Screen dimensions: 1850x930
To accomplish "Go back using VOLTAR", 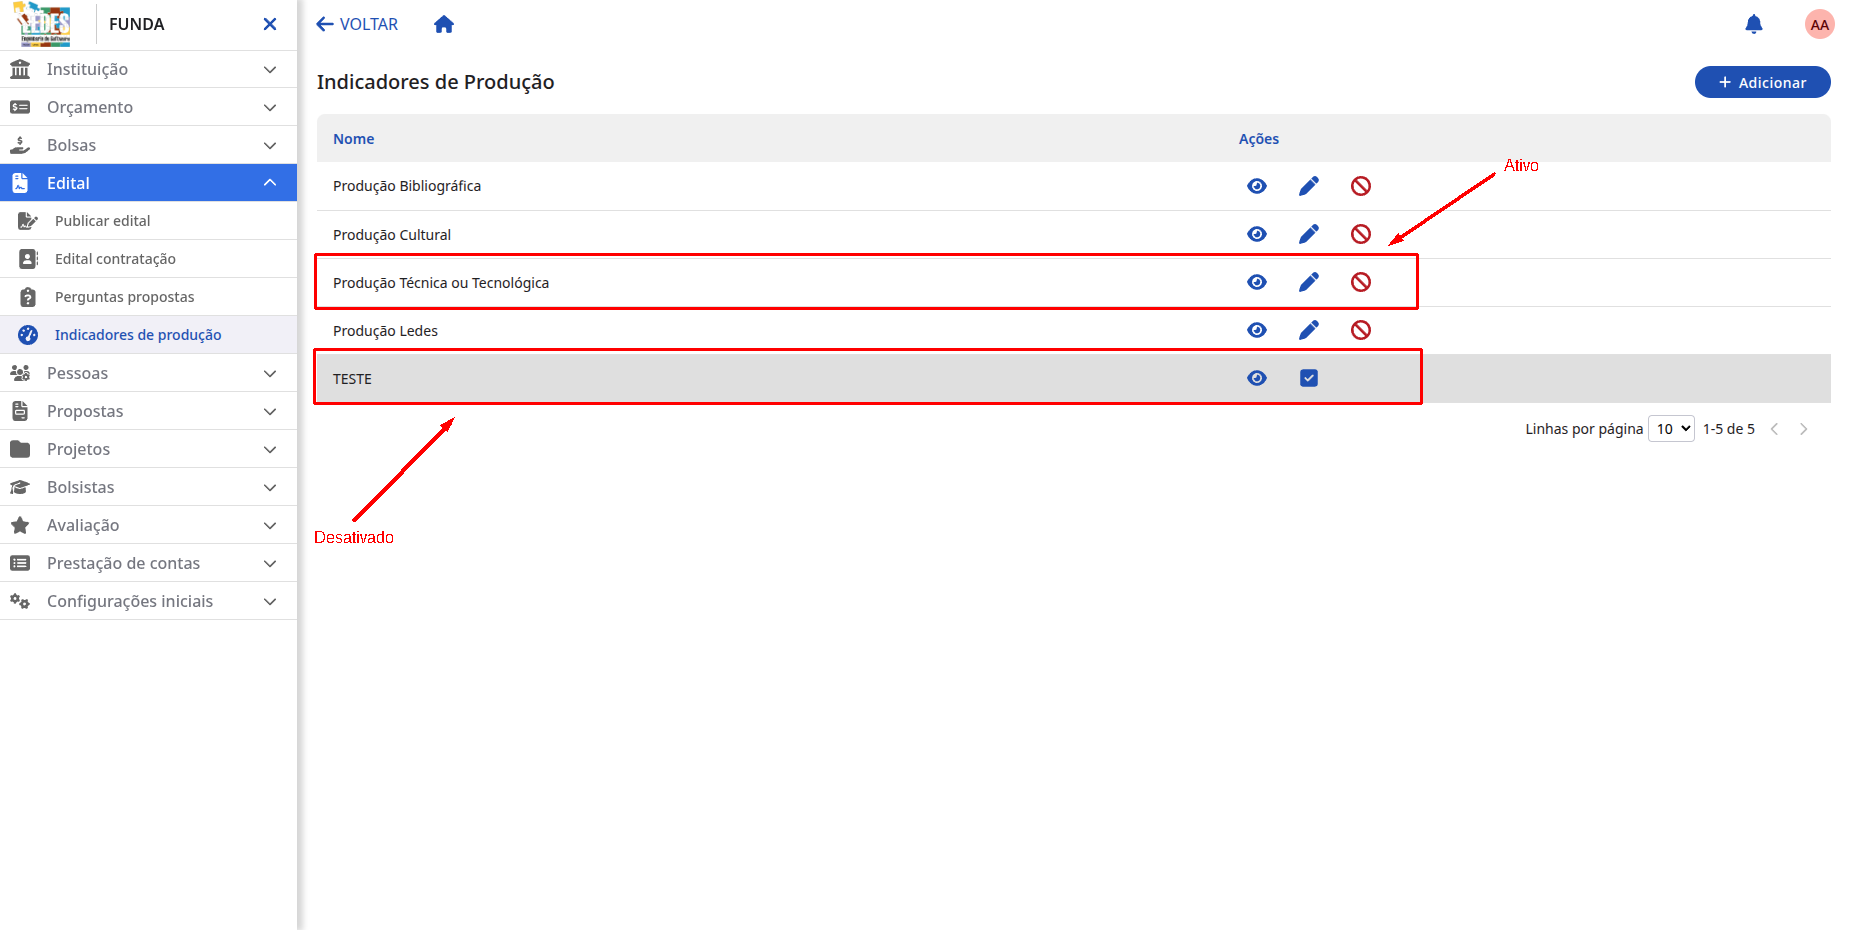I will 357,24.
